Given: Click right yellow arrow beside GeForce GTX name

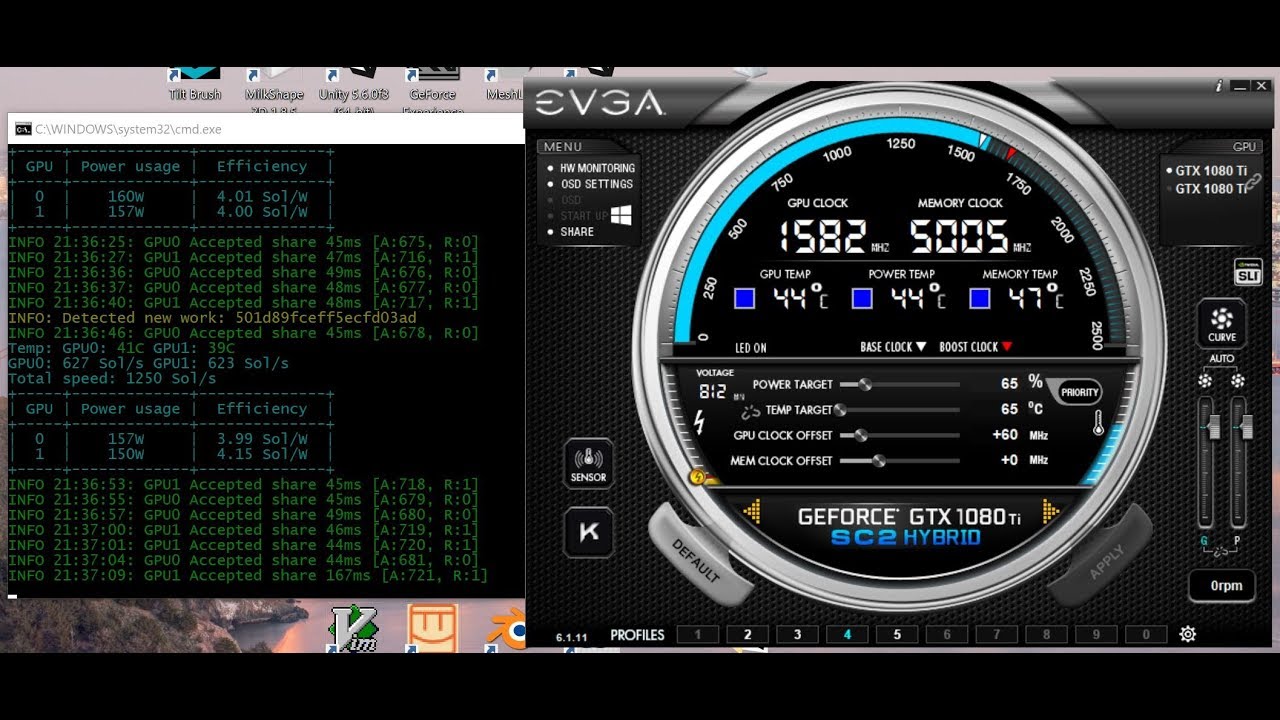Looking at the screenshot, I should tap(1050, 512).
